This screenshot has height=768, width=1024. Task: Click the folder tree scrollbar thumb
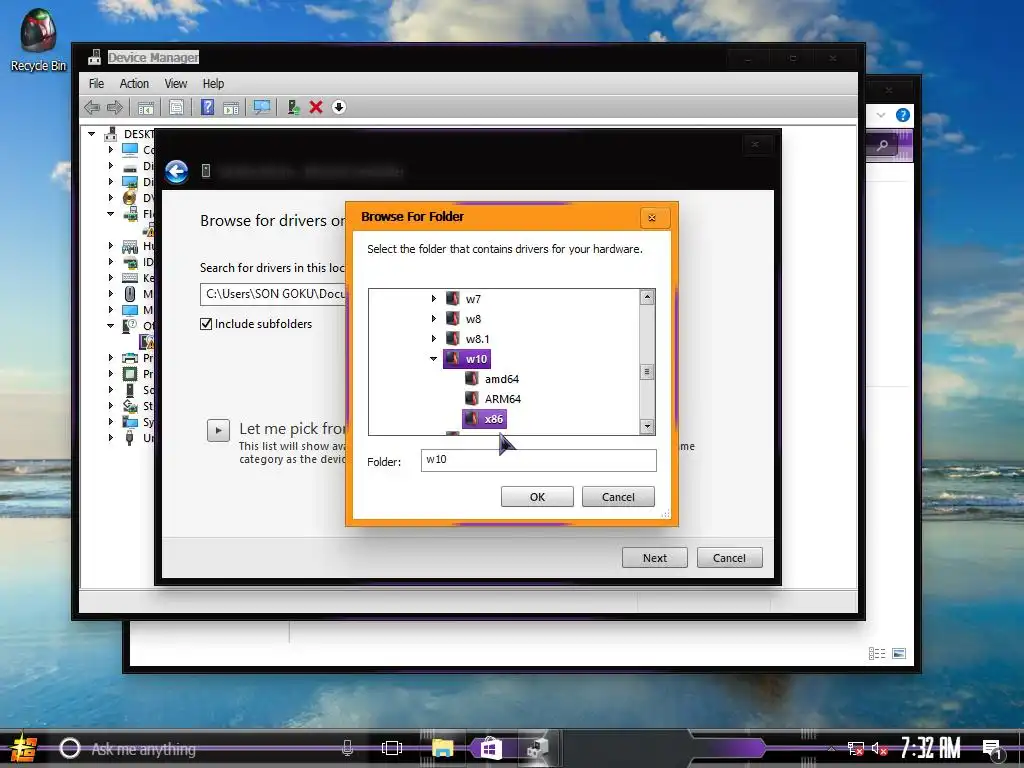(x=647, y=372)
